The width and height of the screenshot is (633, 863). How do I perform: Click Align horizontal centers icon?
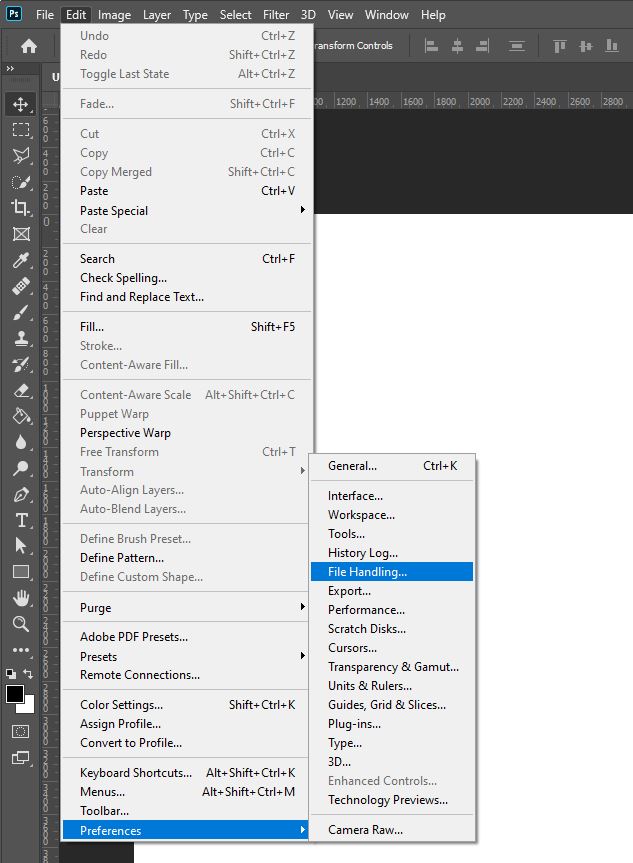coord(457,46)
